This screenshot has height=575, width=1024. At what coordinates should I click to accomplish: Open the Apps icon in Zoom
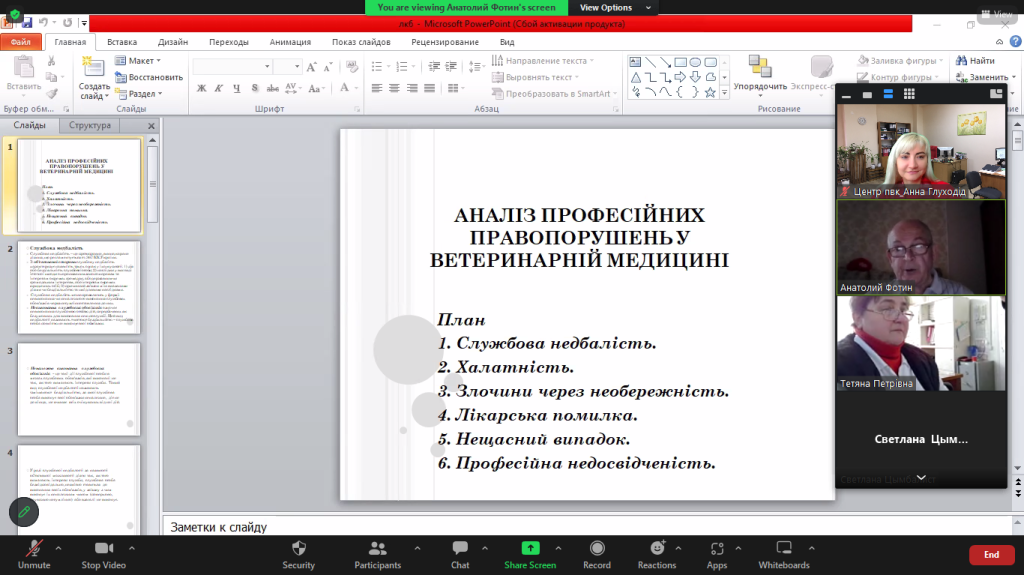pyautogui.click(x=716, y=549)
